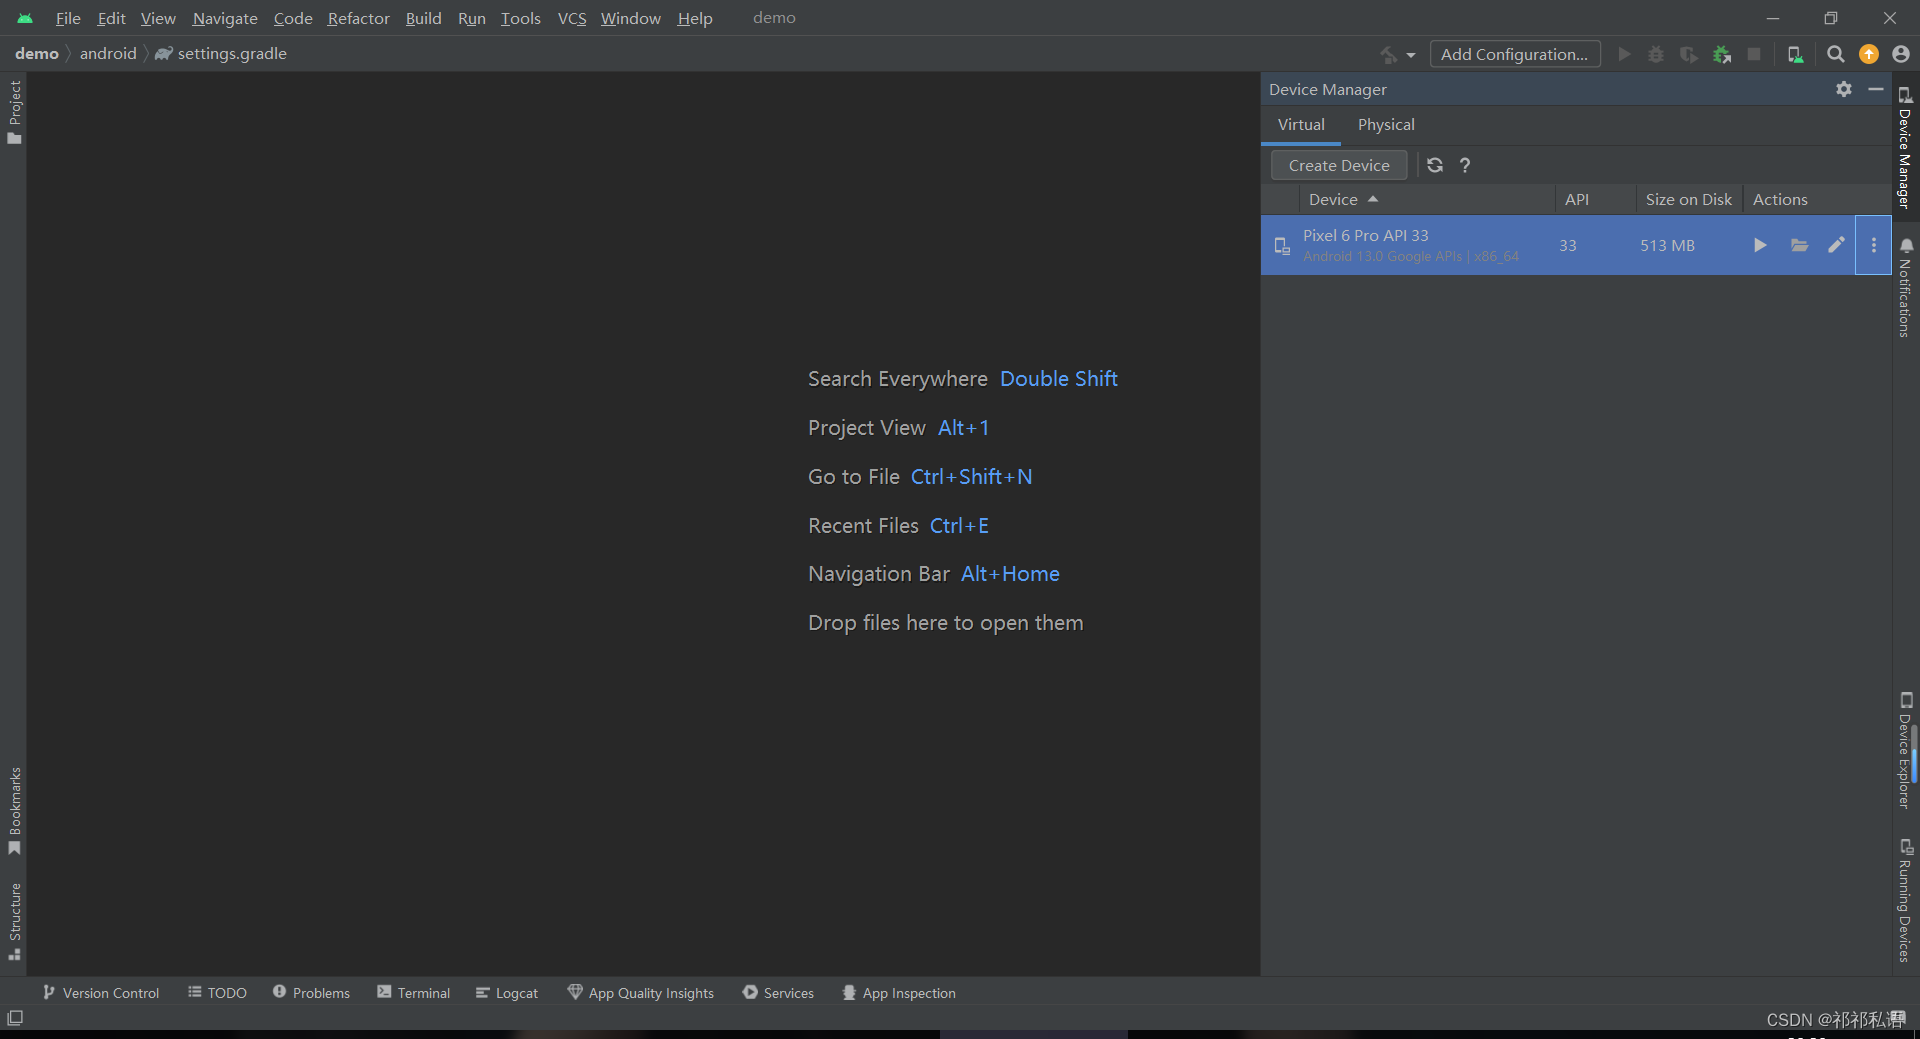Open the Code menu
The image size is (1920, 1039).
click(293, 18)
